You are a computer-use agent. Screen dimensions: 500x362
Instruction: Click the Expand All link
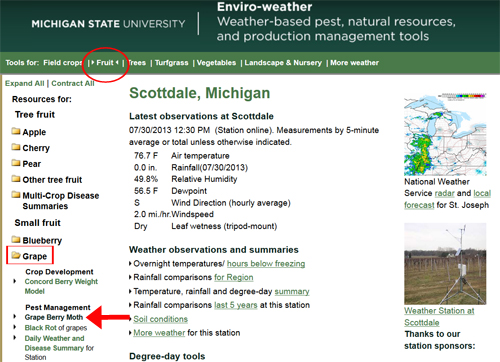click(x=25, y=83)
